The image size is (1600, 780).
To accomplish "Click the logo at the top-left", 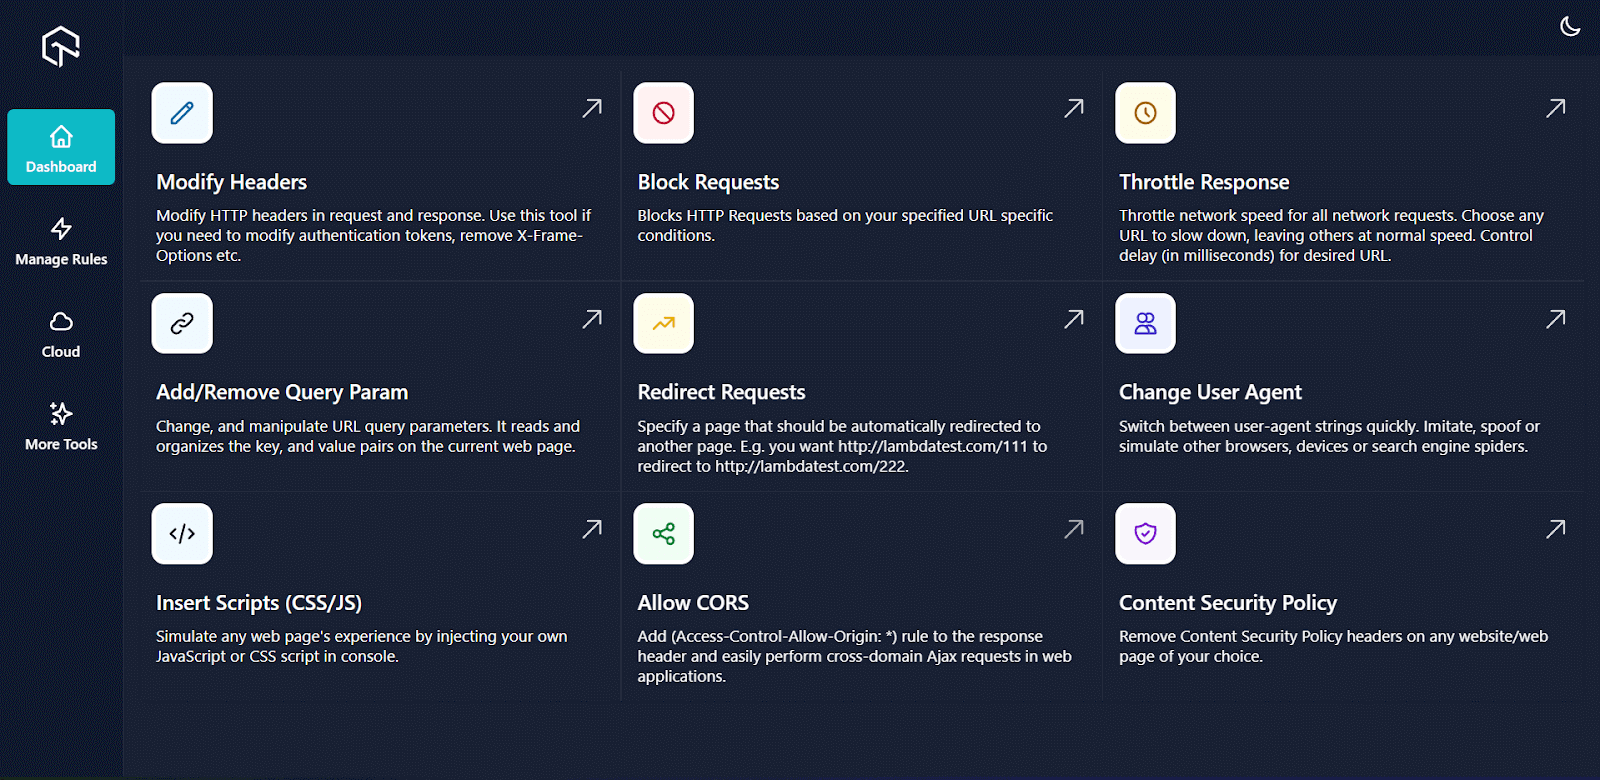I will tap(61, 46).
